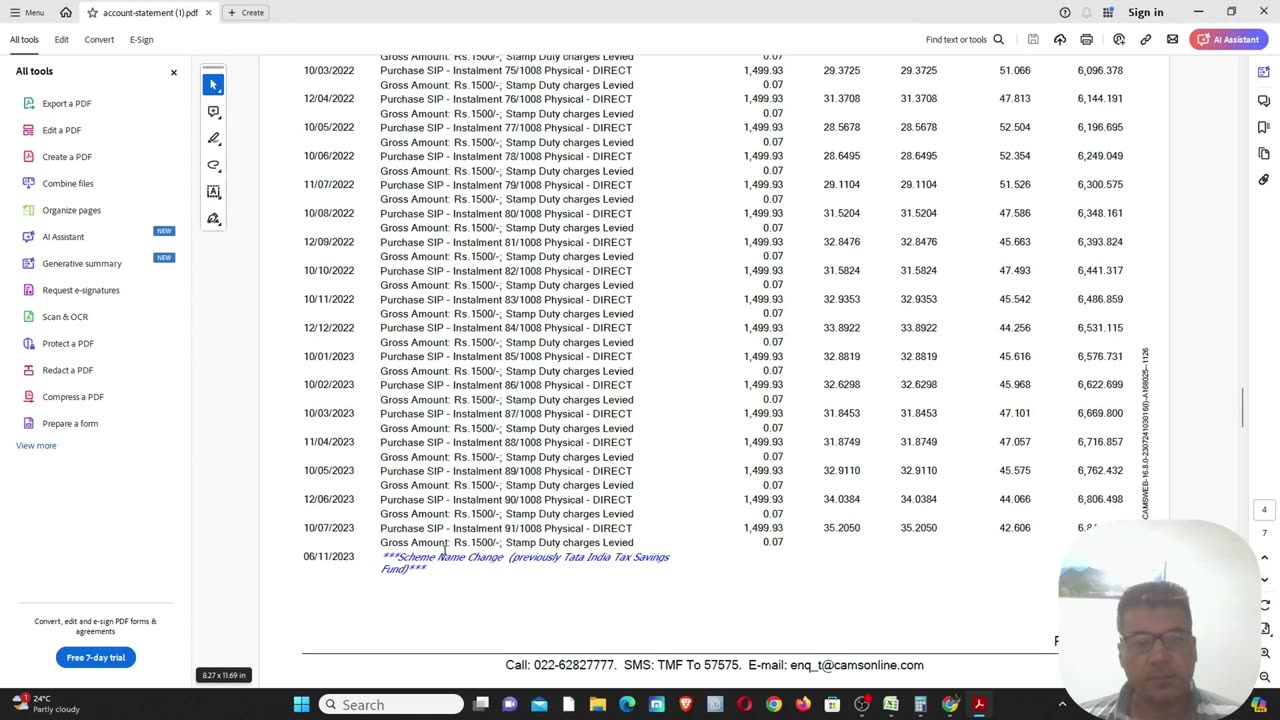Viewport: 1280px width, 720px height.
Task: Click the share-with-others person icon
Action: (1119, 40)
